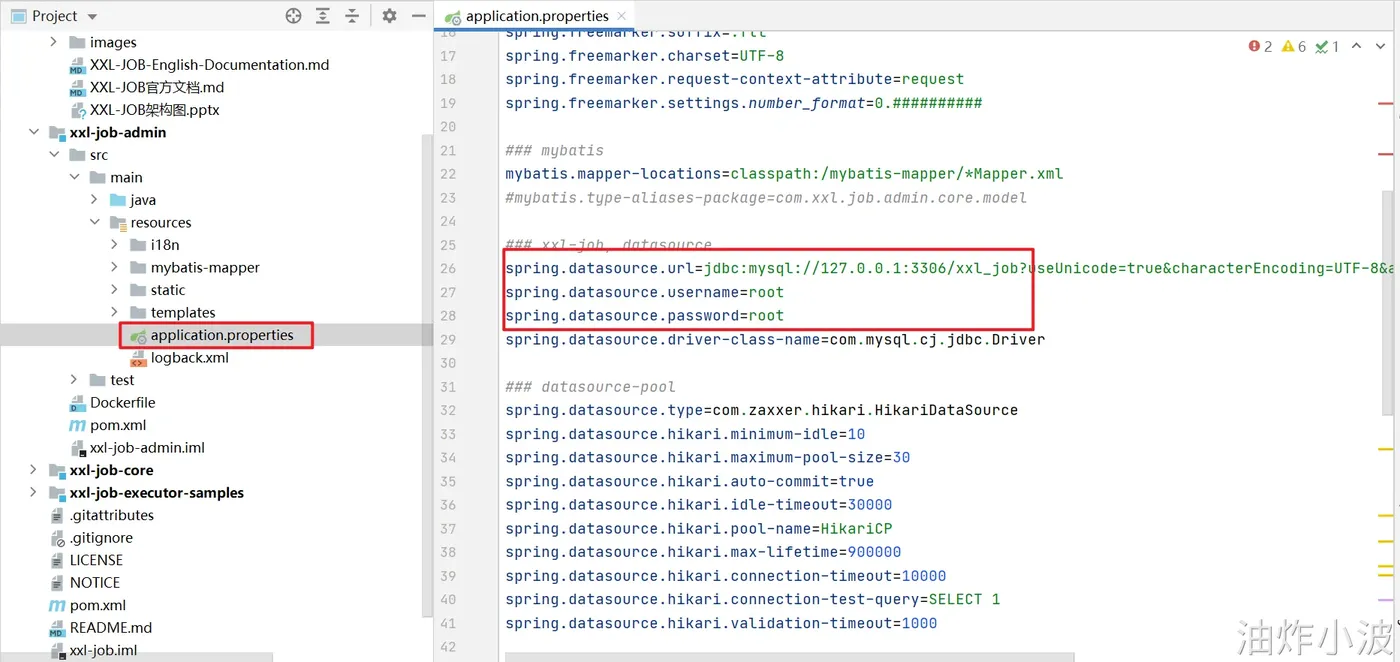Click the spring.datasource.url line in editor

coord(948,268)
